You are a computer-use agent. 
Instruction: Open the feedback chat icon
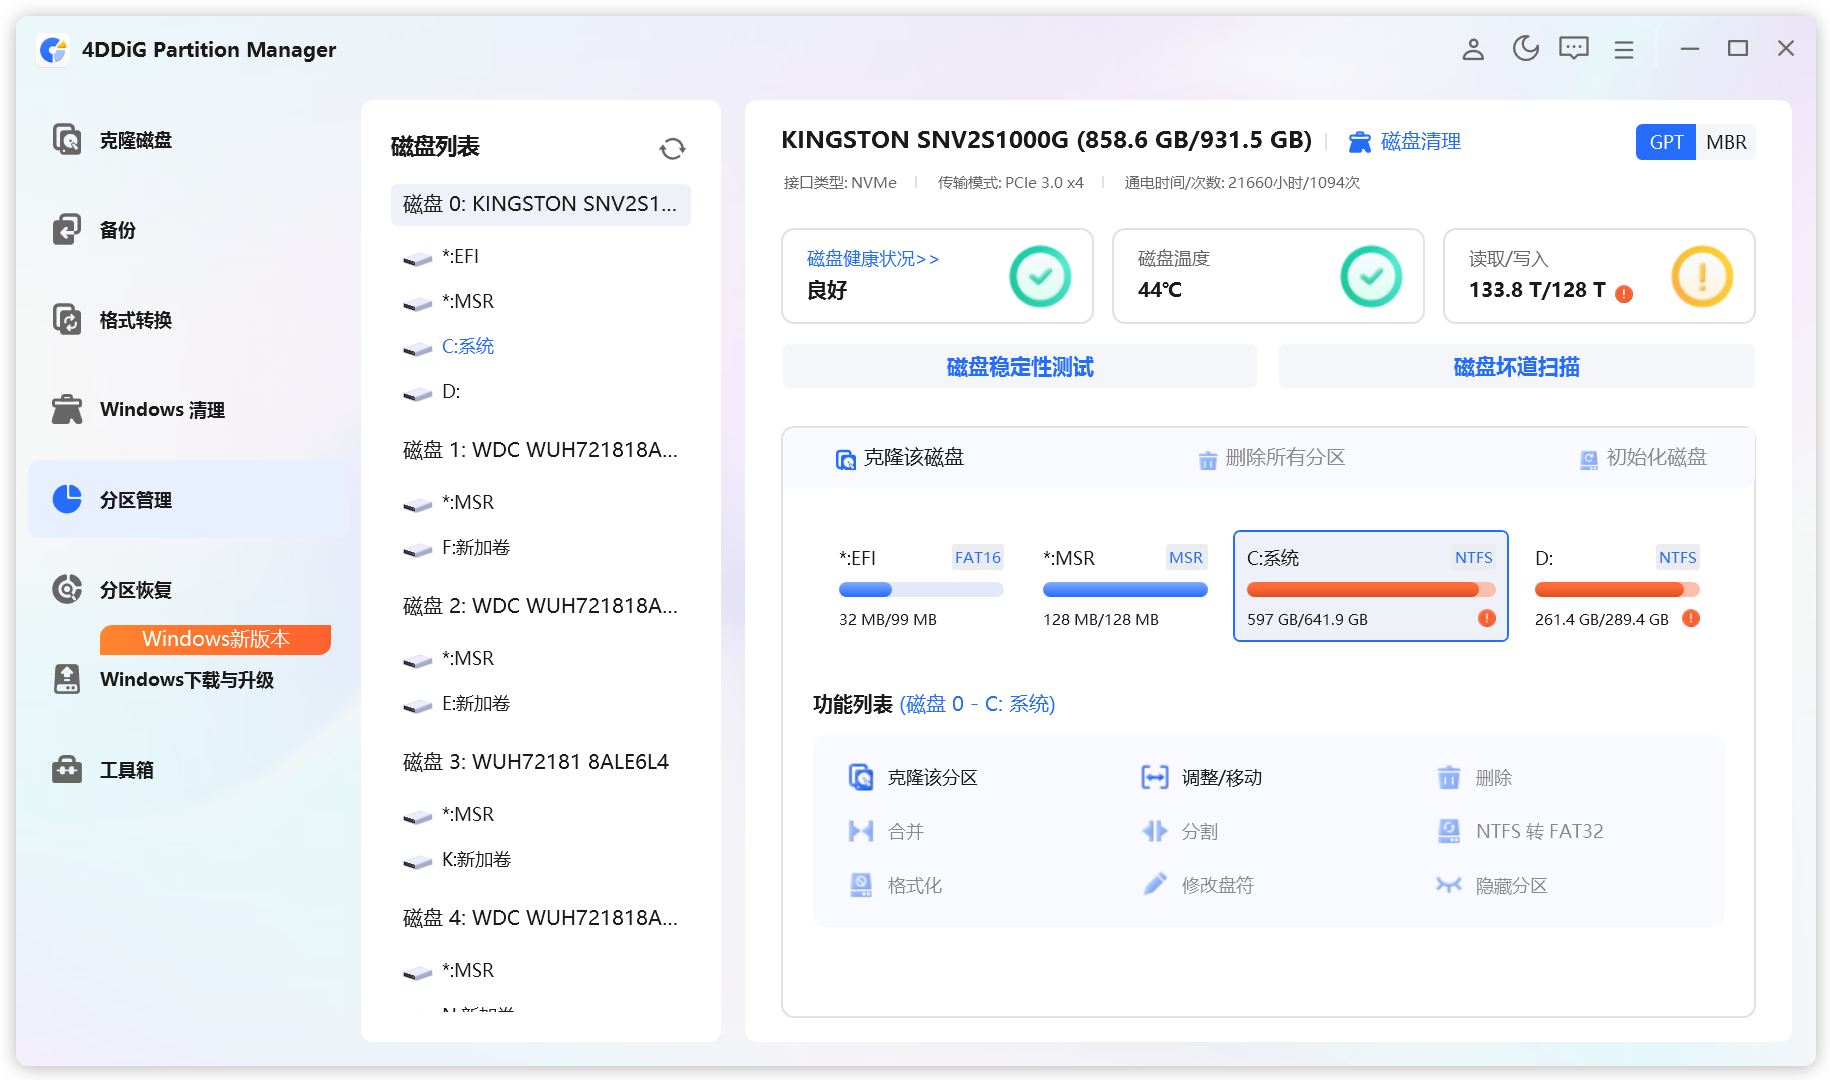(1574, 48)
